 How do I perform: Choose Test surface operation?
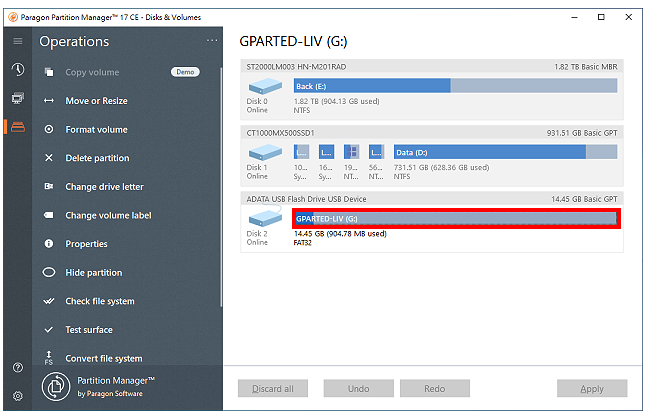[x=89, y=330]
